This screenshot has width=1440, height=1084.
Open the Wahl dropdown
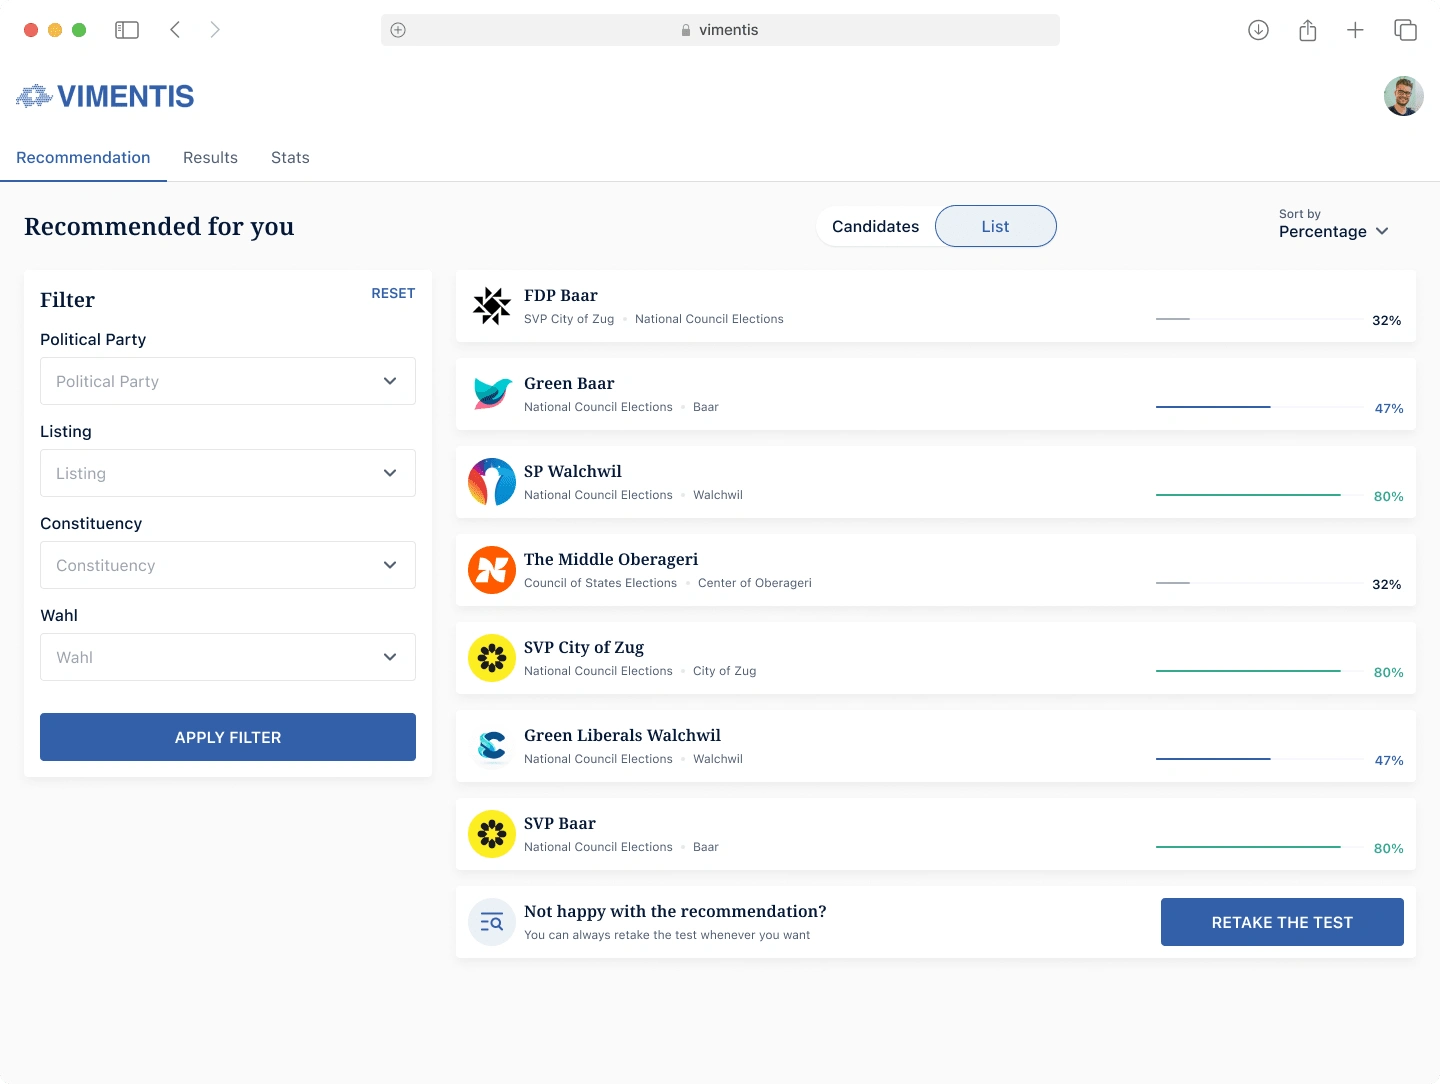(228, 657)
